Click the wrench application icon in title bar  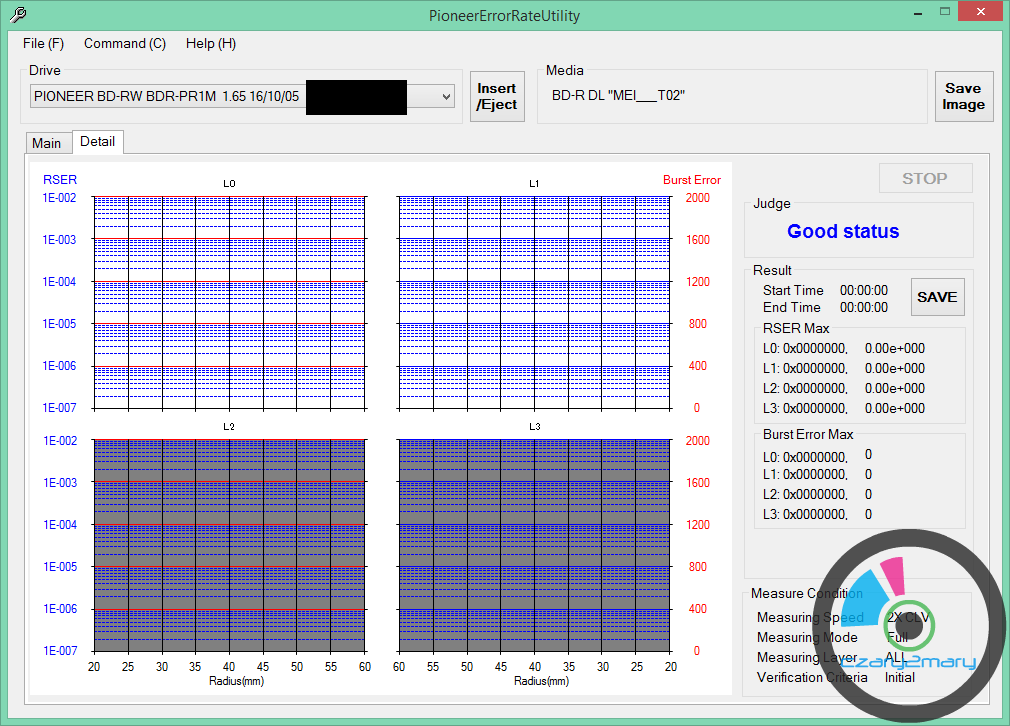tap(17, 15)
